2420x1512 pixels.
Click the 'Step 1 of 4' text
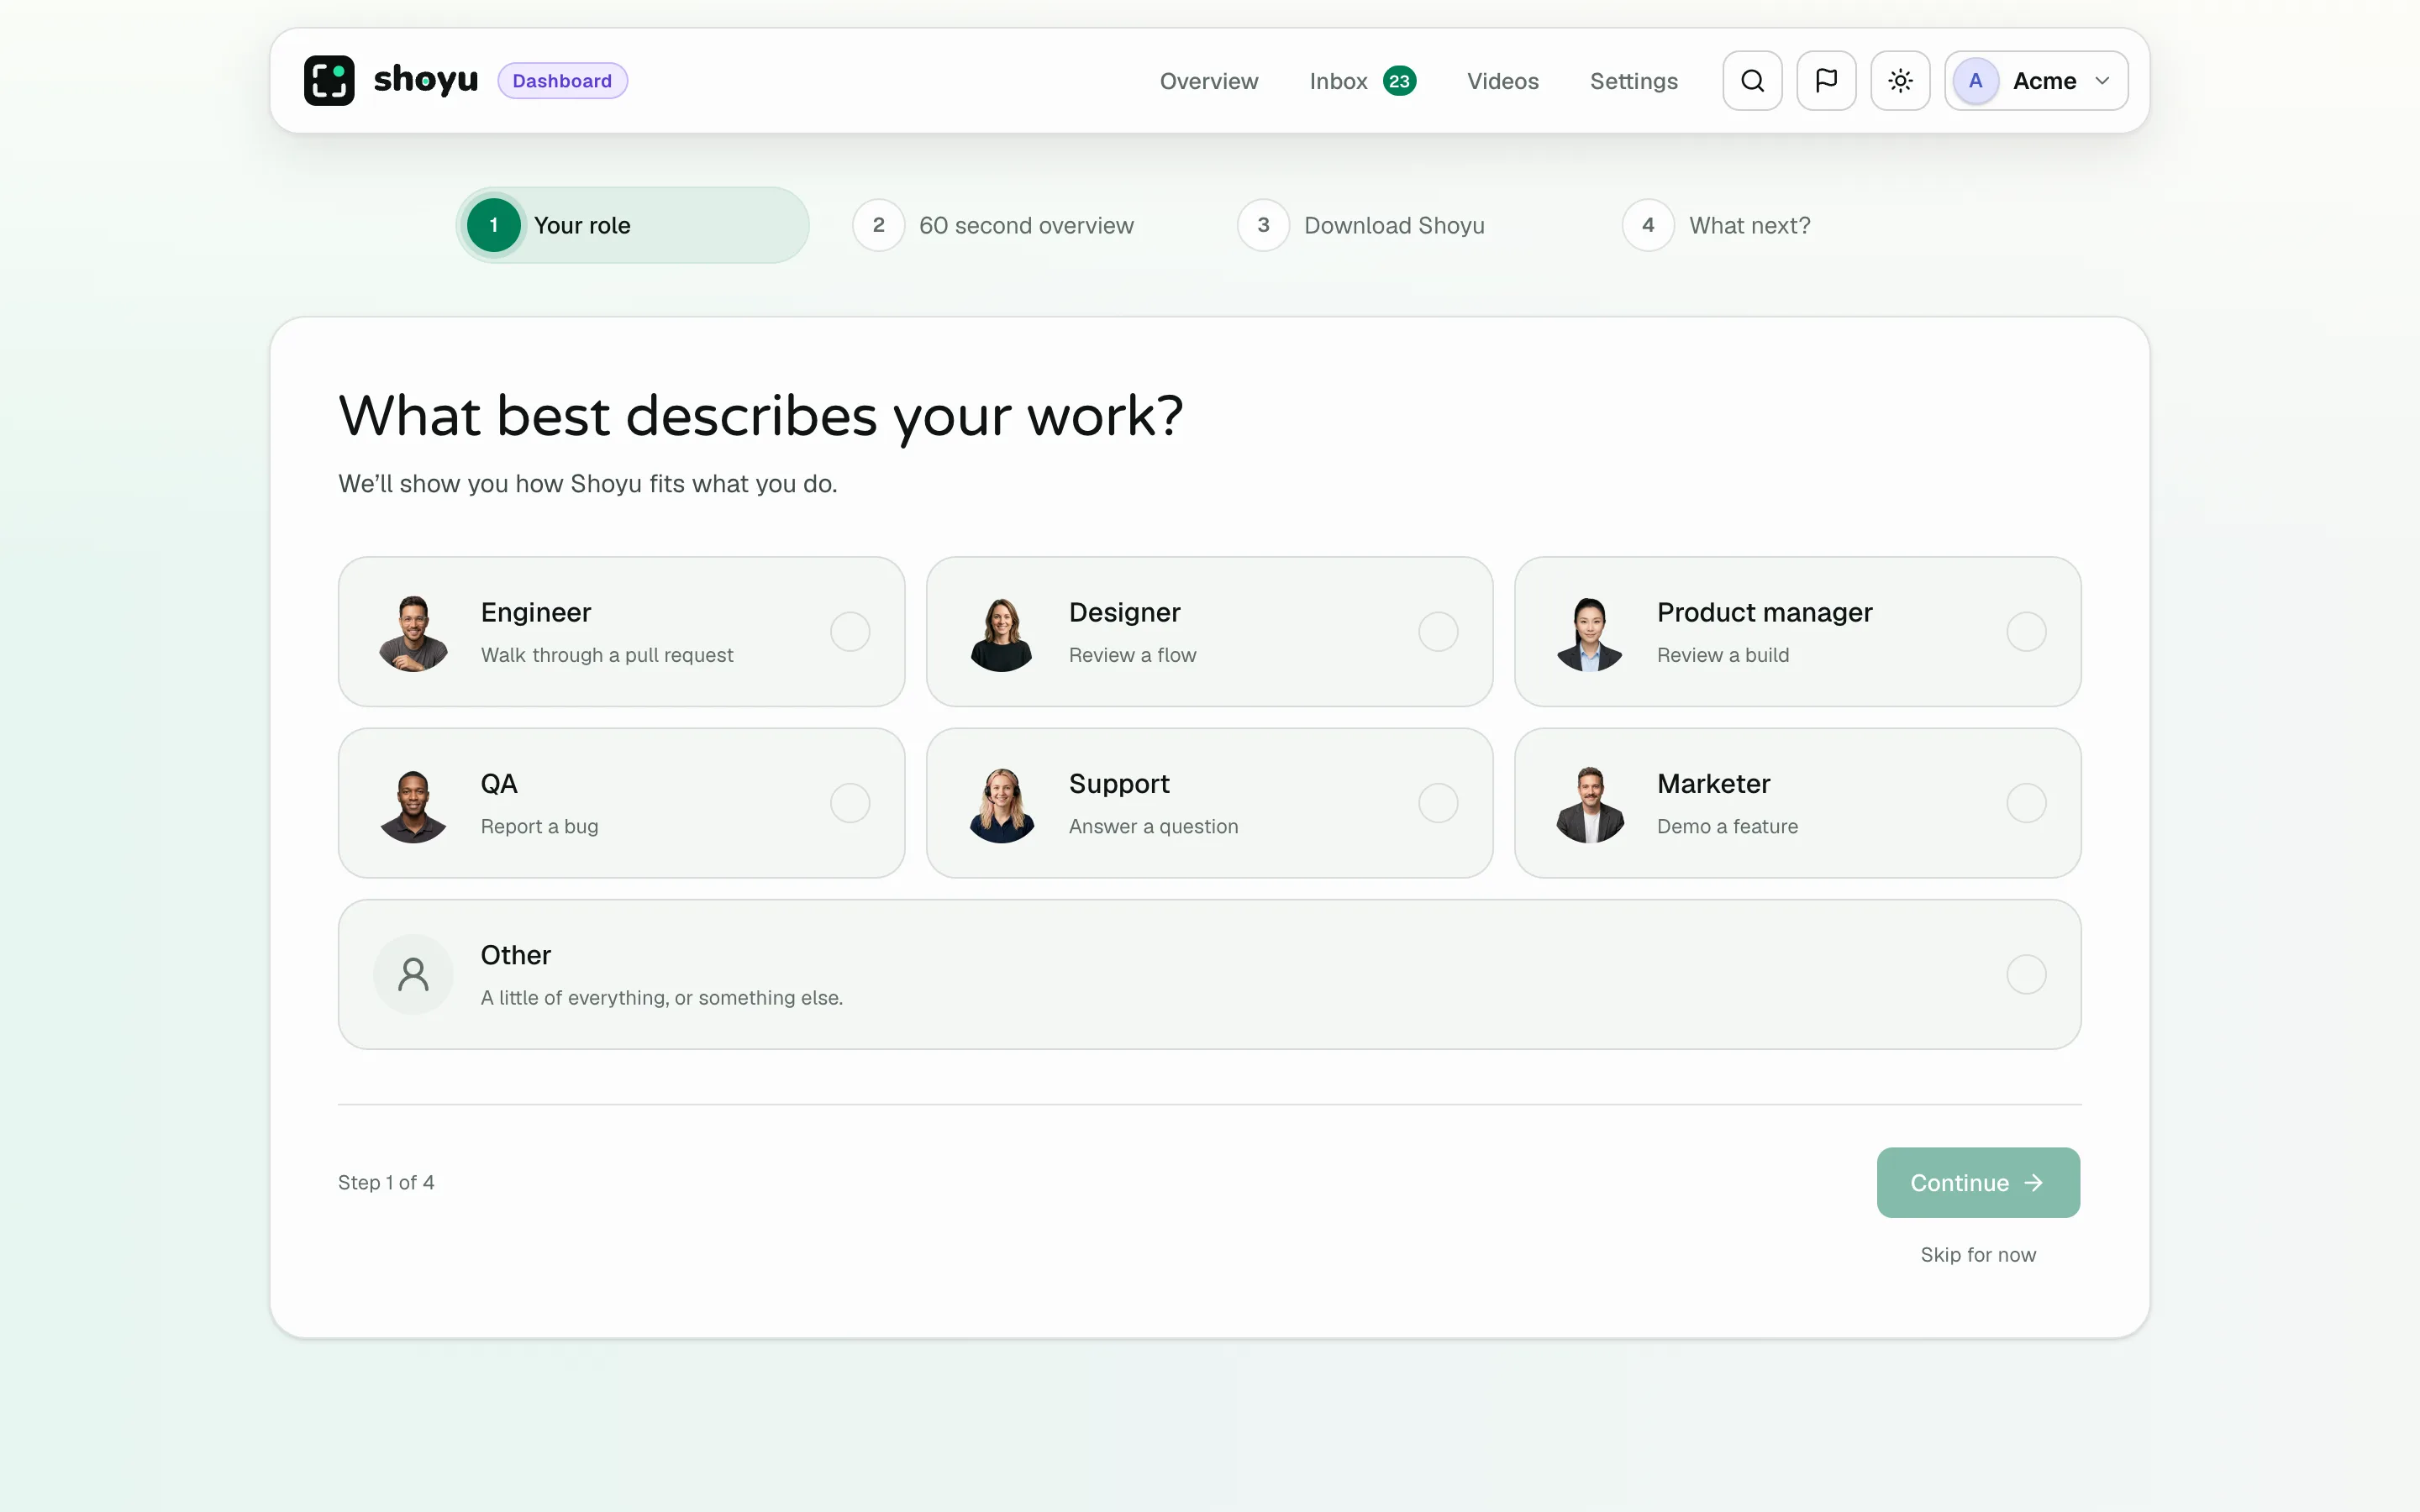tap(386, 1182)
